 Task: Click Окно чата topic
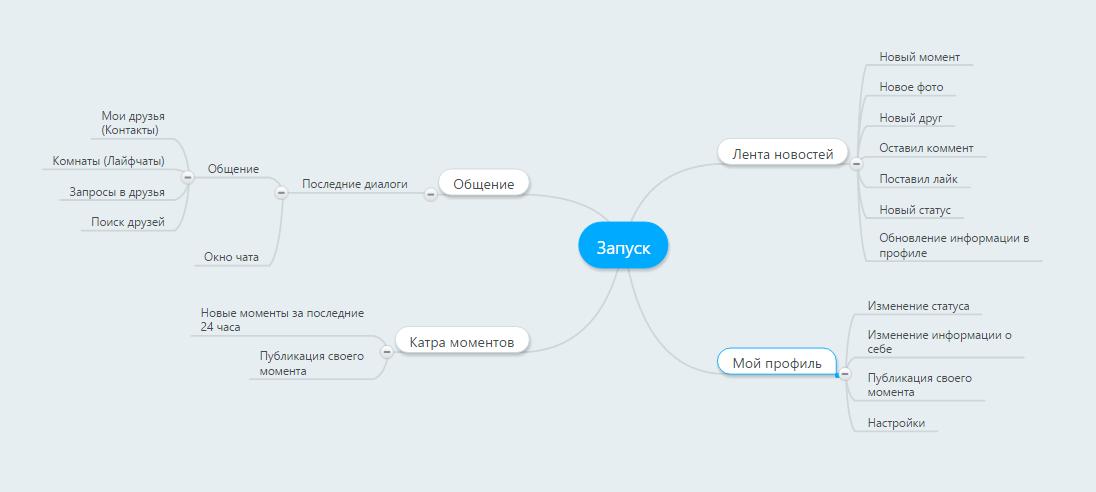click(231, 257)
